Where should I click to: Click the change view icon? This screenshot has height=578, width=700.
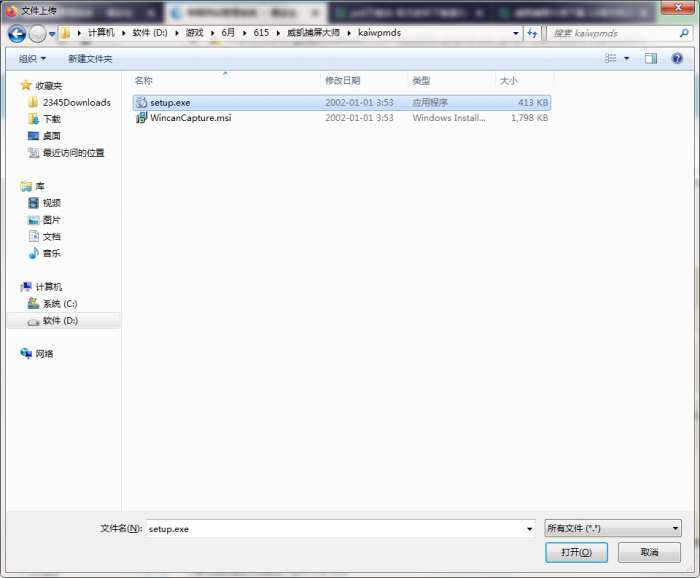pos(610,58)
